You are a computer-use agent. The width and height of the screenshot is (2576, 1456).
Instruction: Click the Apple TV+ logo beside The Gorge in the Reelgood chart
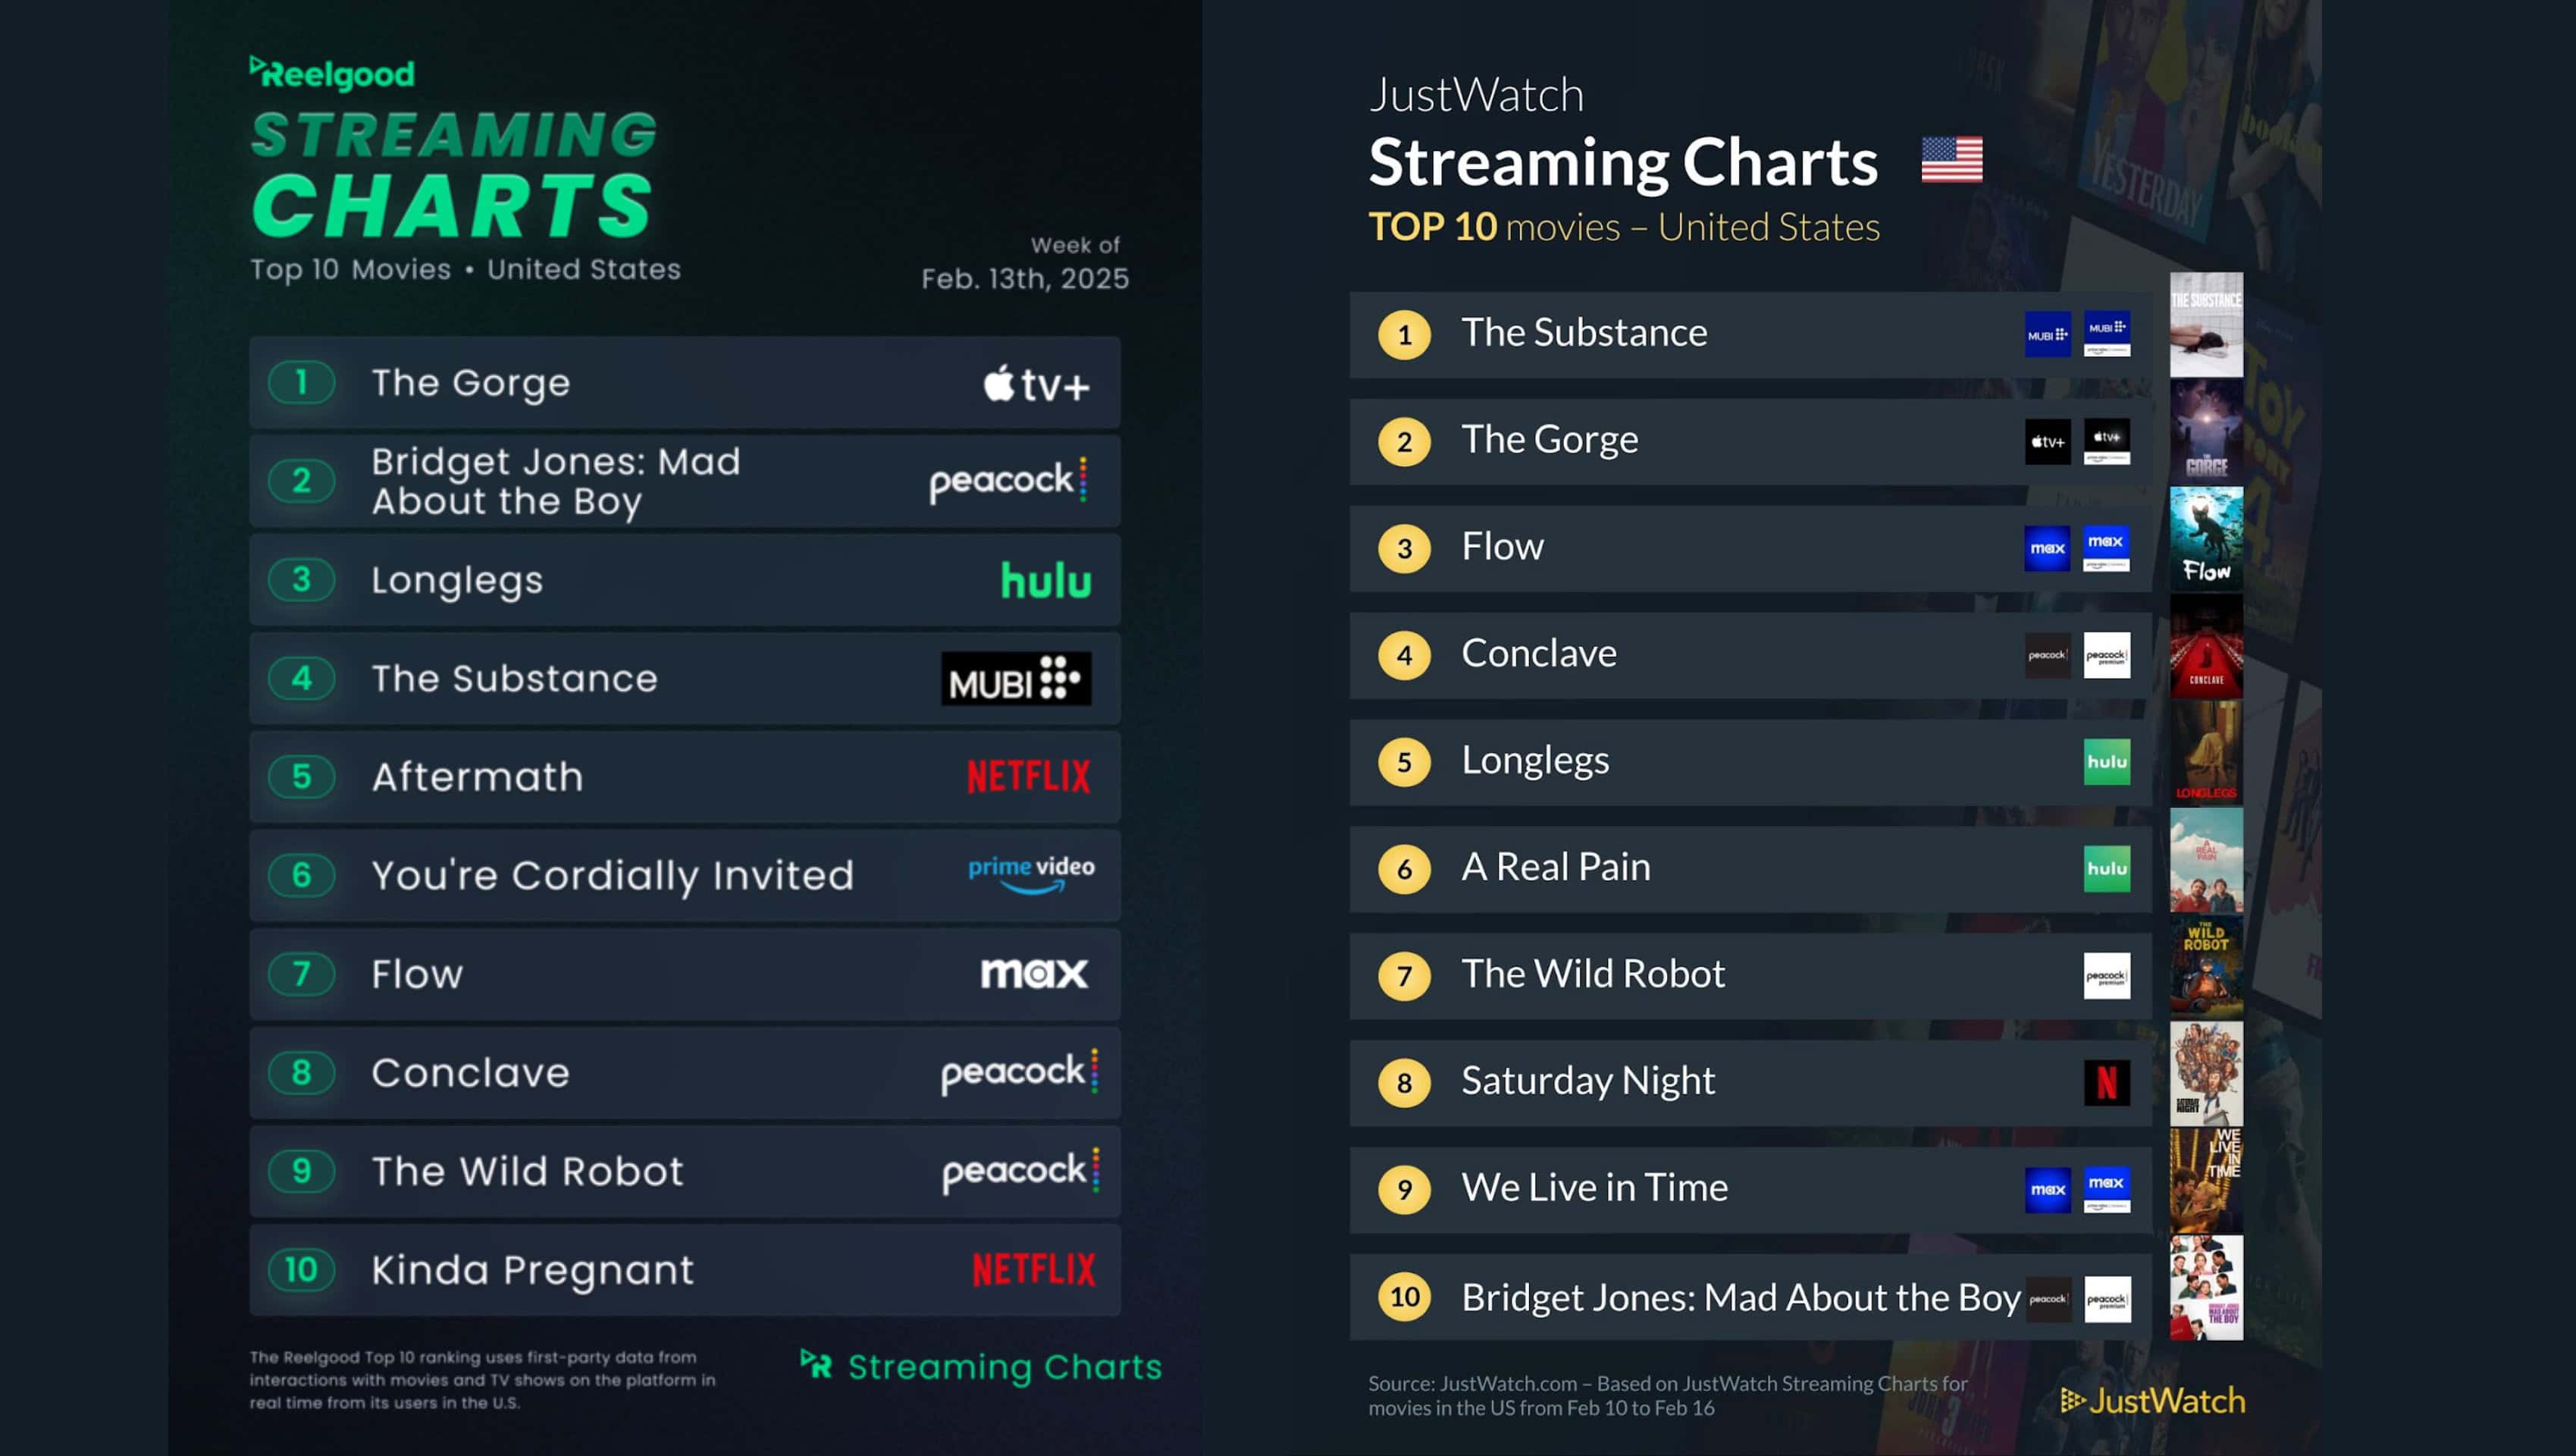click(x=1036, y=384)
